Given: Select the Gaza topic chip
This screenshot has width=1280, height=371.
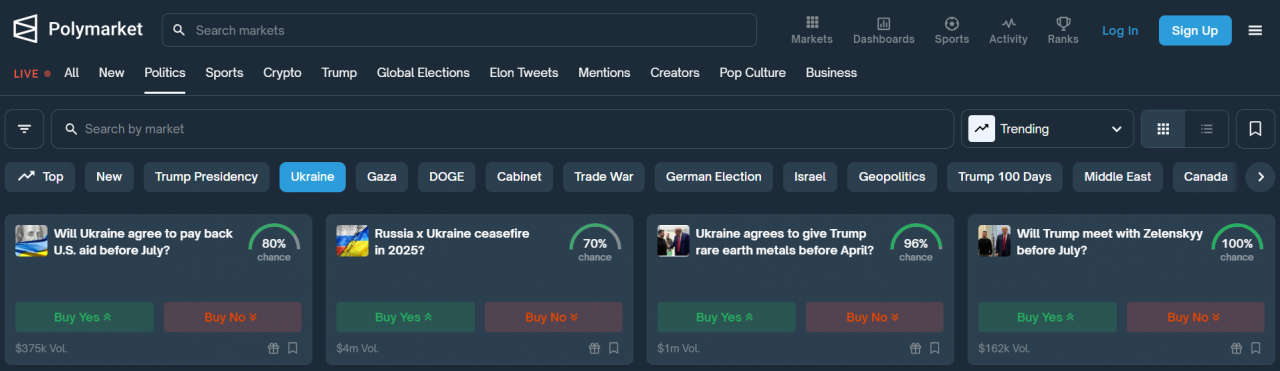Looking at the screenshot, I should pyautogui.click(x=382, y=177).
